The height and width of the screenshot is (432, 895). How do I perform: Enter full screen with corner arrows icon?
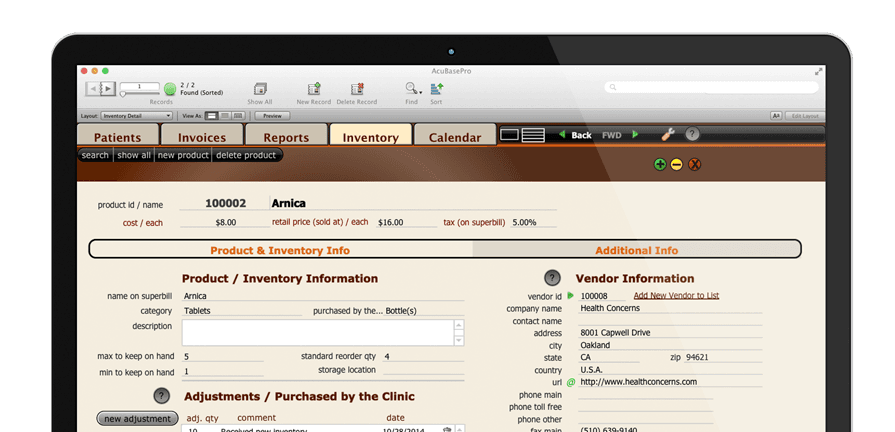pyautogui.click(x=819, y=71)
